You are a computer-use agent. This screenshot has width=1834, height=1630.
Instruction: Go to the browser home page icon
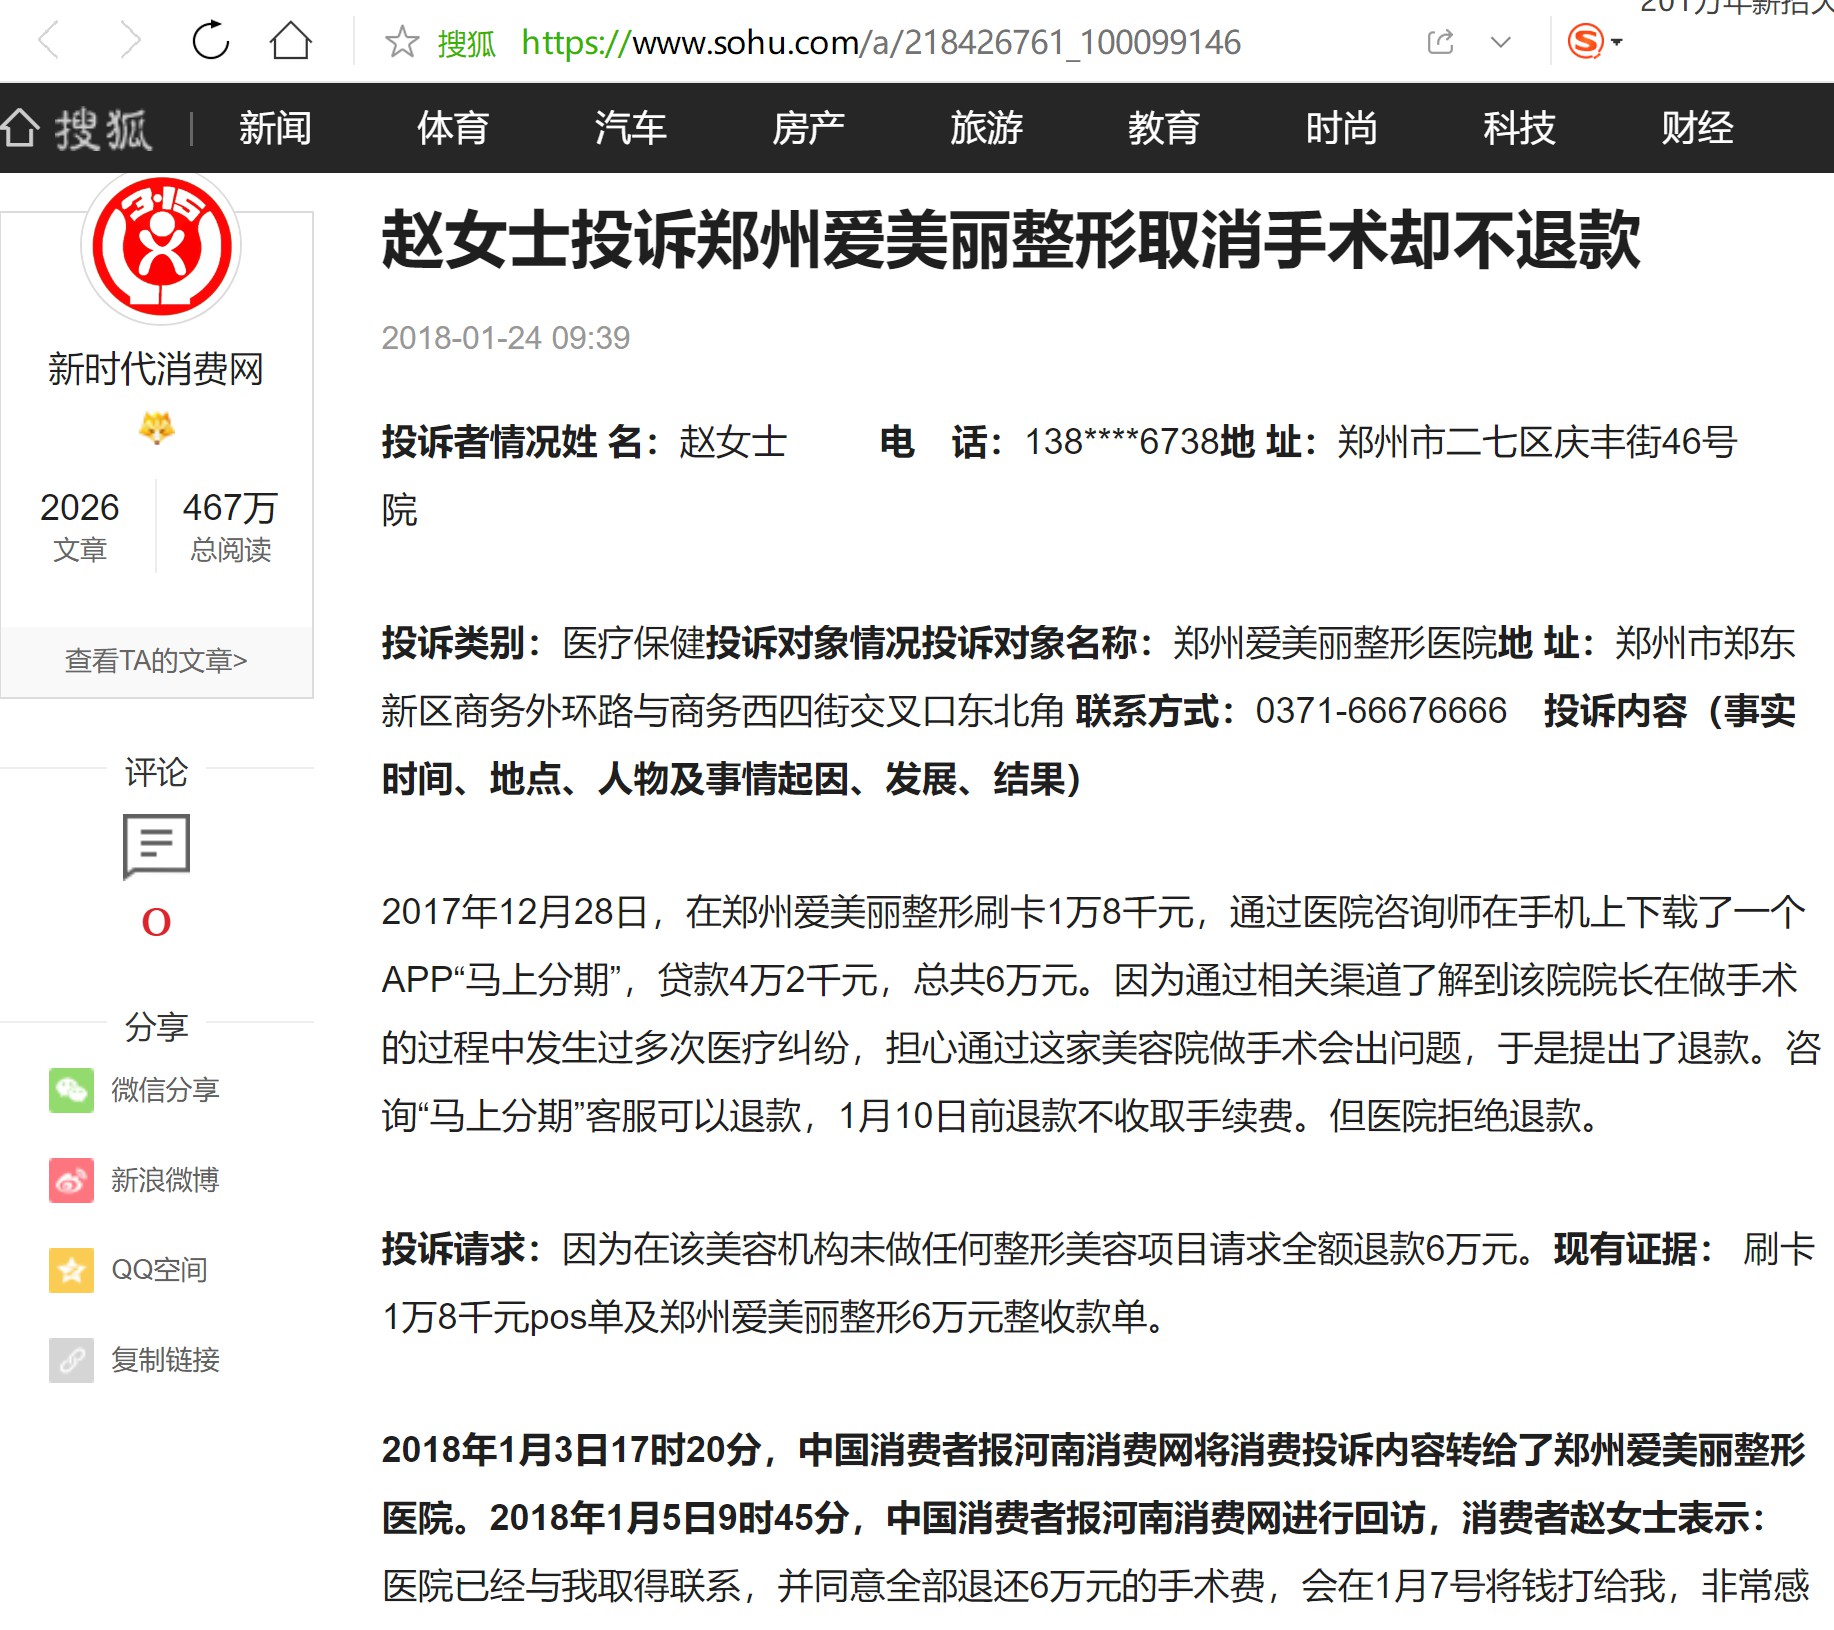(x=291, y=41)
